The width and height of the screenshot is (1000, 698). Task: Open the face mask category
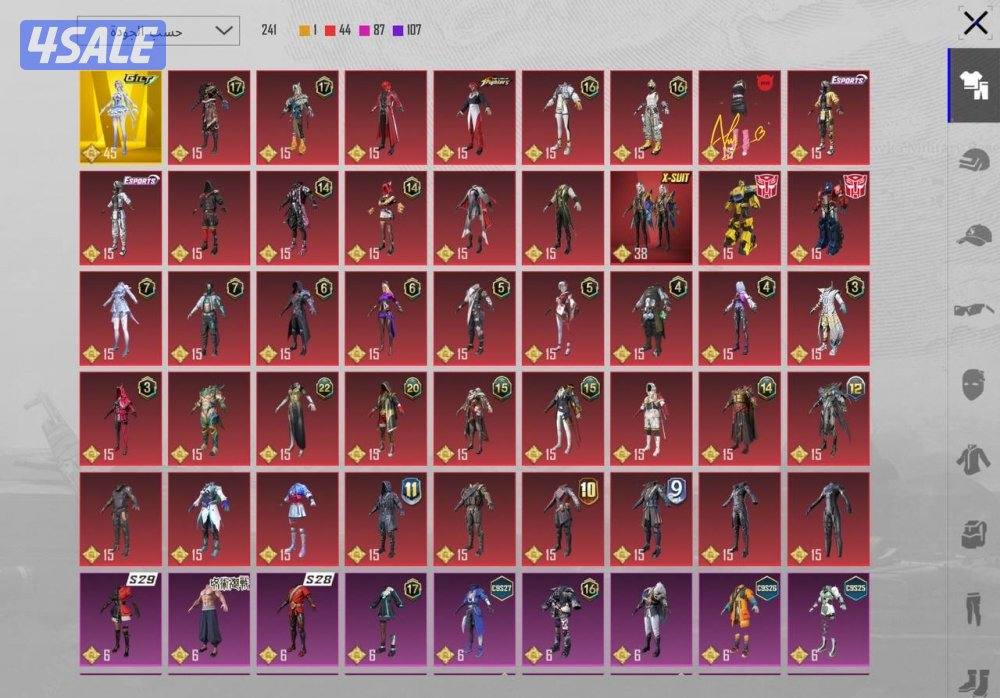point(974,385)
